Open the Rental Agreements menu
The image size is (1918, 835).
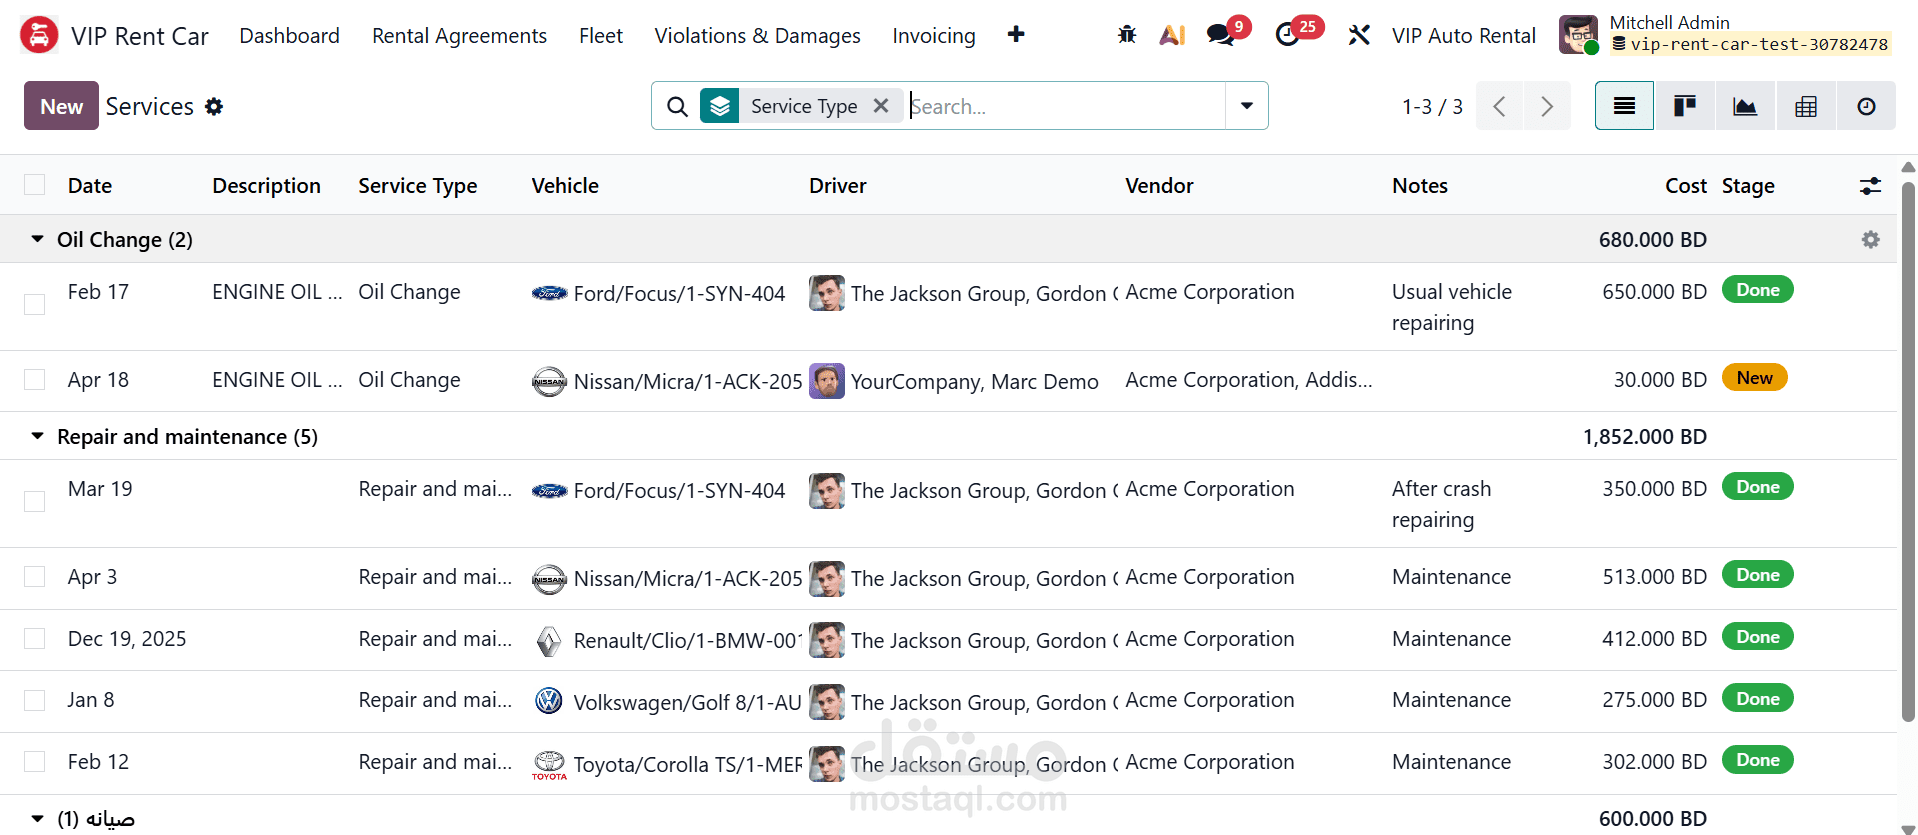pos(459,36)
